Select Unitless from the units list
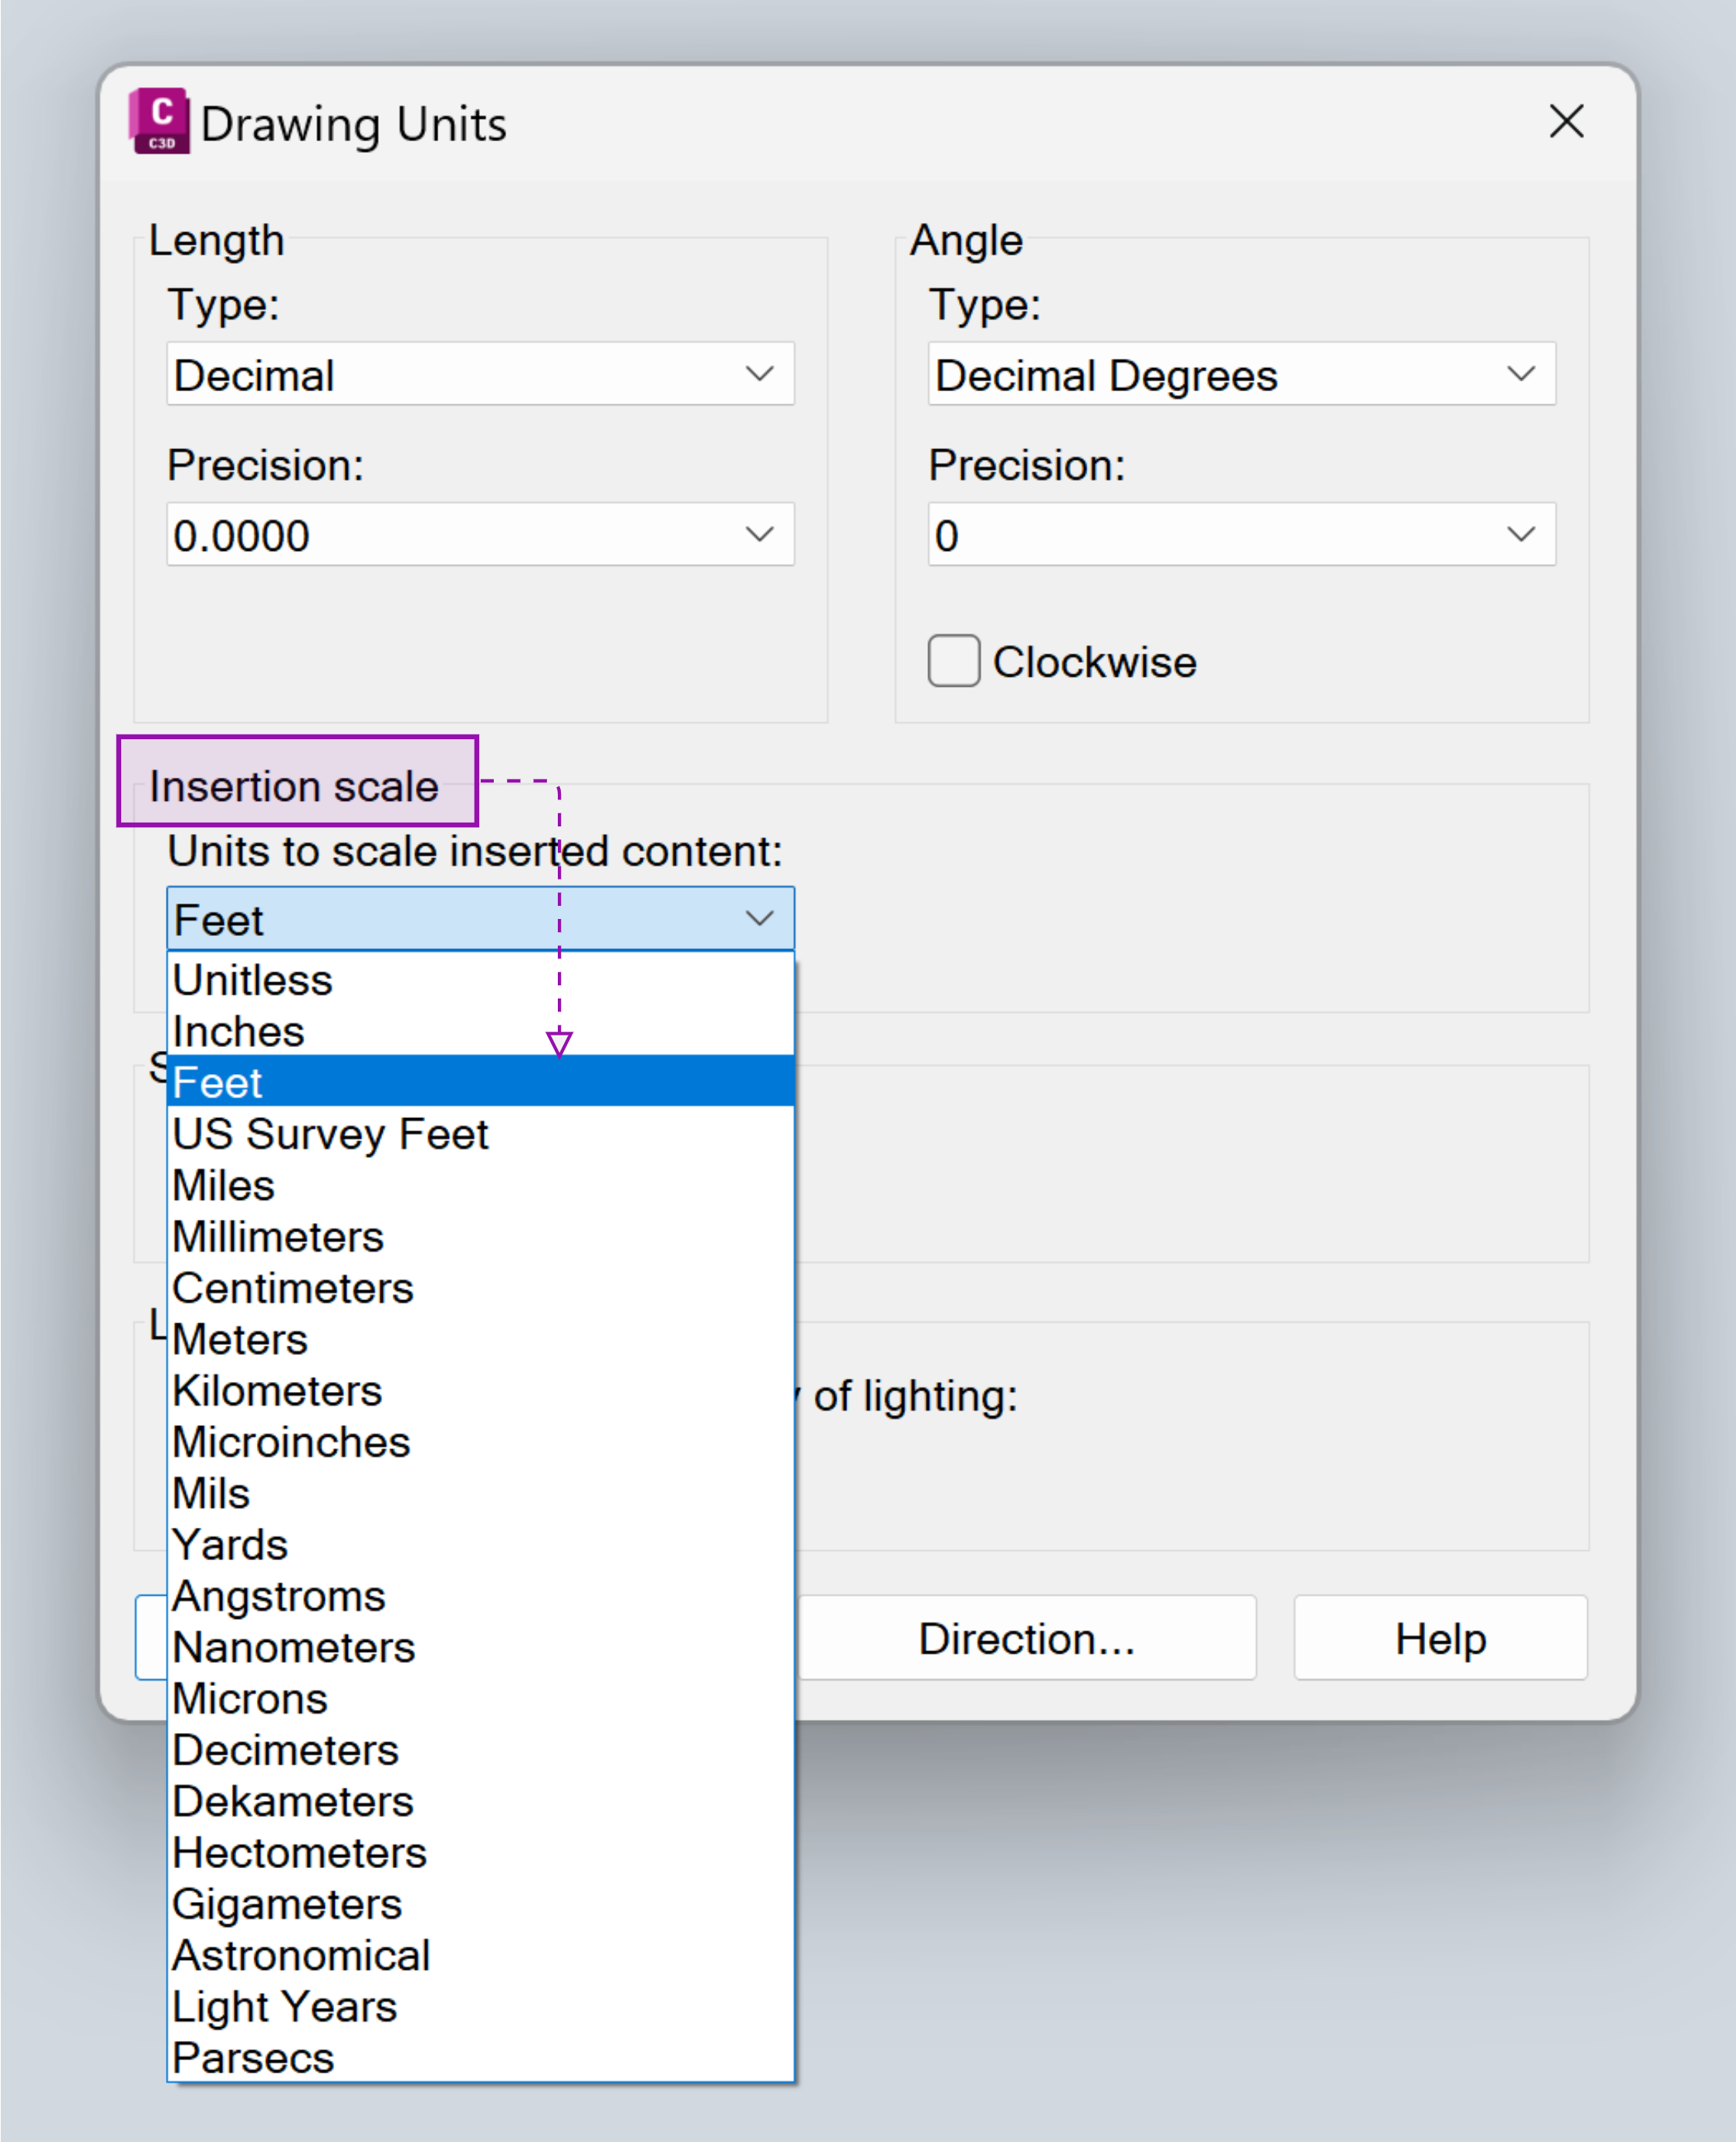 pyautogui.click(x=253, y=980)
